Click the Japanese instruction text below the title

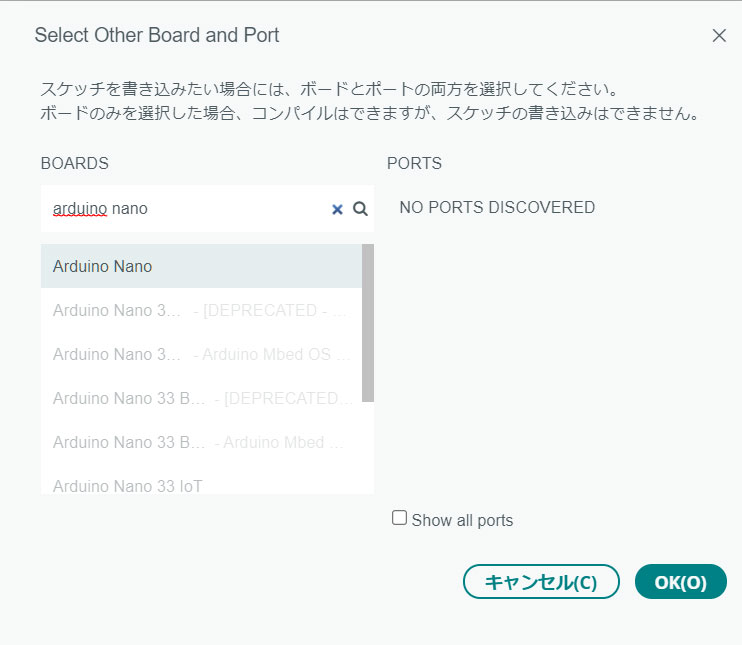[369, 101]
